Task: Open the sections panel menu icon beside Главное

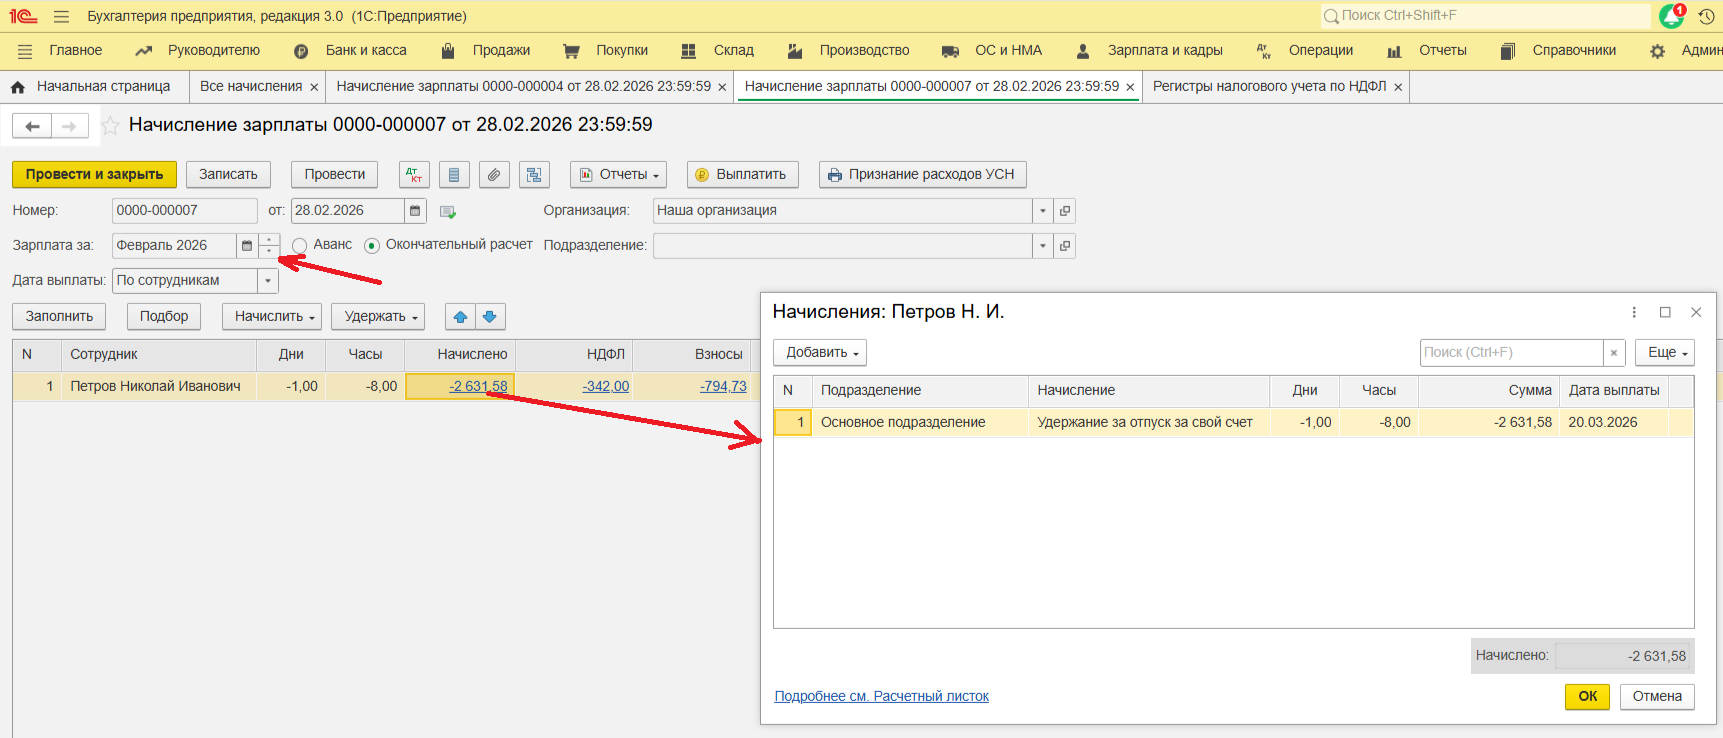Action: pos(25,51)
